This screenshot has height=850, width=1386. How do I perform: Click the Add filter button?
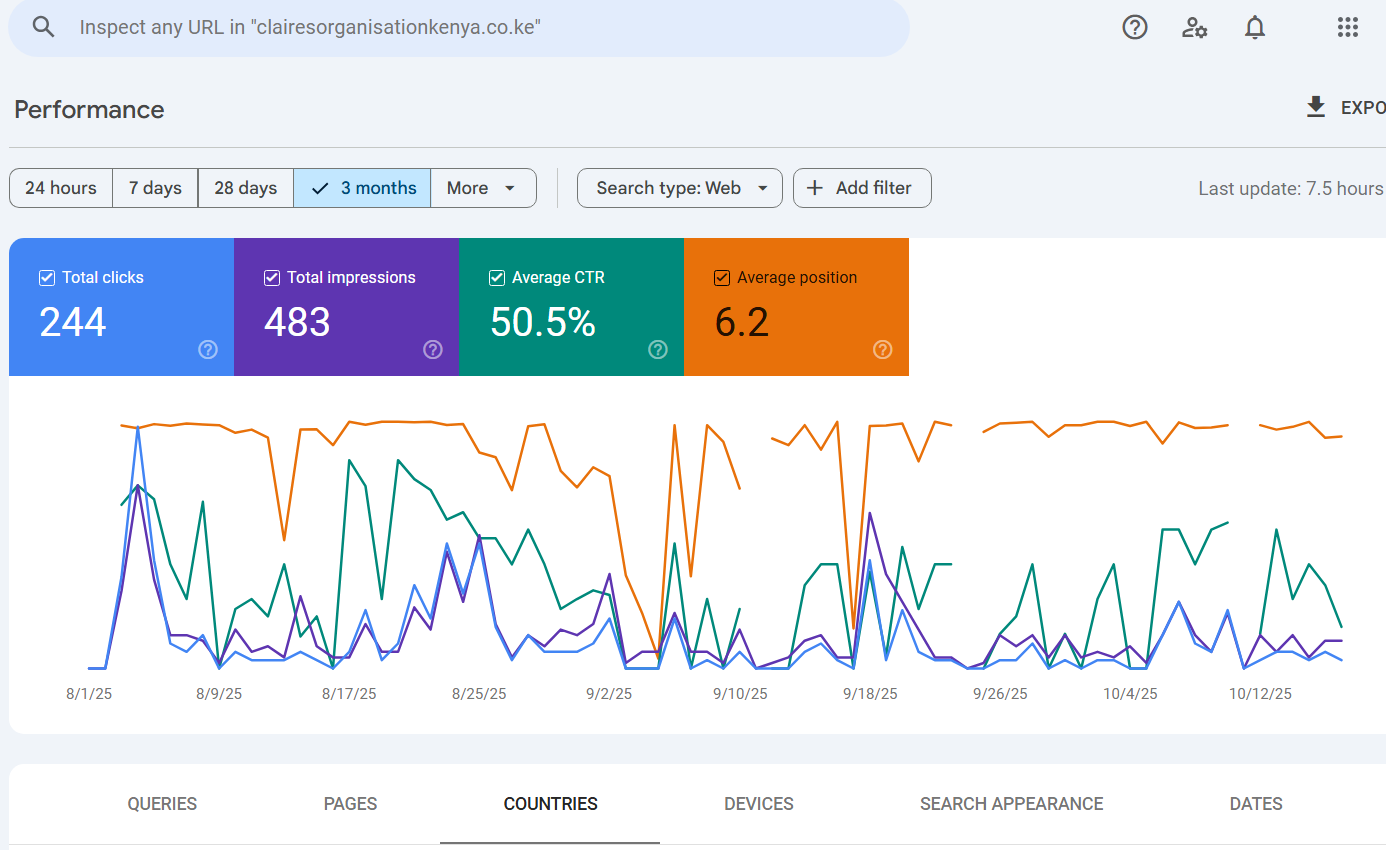(861, 188)
